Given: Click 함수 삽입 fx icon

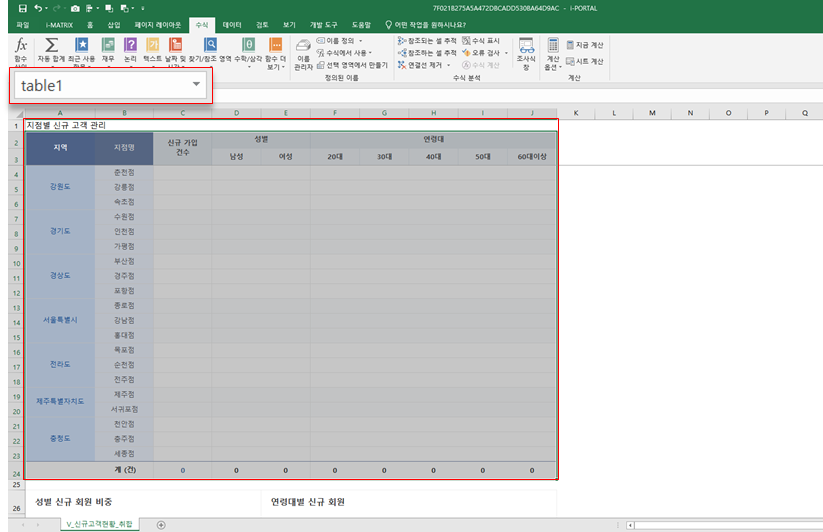Looking at the screenshot, I should click(x=20, y=45).
